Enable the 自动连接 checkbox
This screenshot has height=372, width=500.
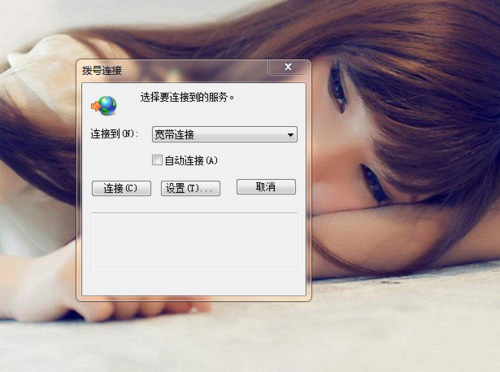157,160
